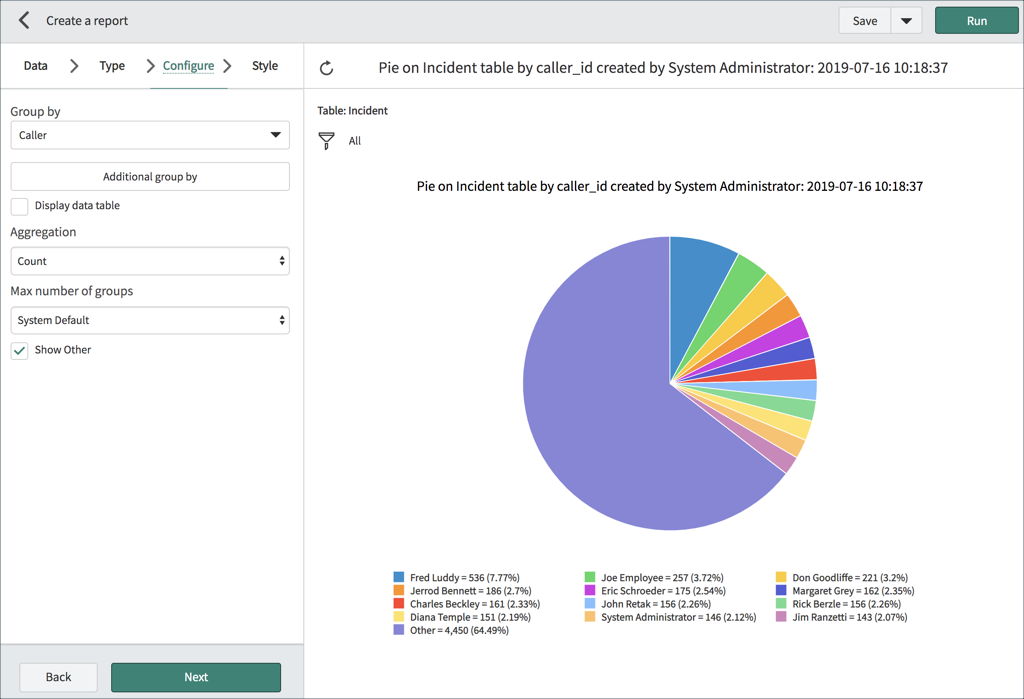Open the Save button's dropdown arrow
The height and width of the screenshot is (699, 1024).
pos(906,20)
